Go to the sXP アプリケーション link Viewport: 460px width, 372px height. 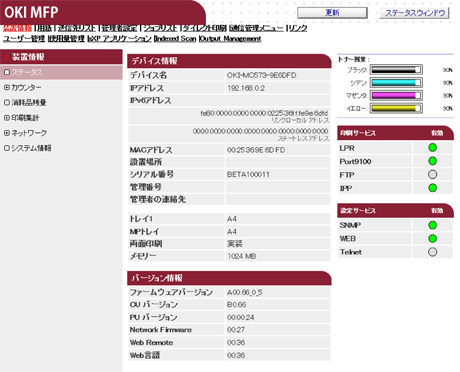[x=120, y=39]
